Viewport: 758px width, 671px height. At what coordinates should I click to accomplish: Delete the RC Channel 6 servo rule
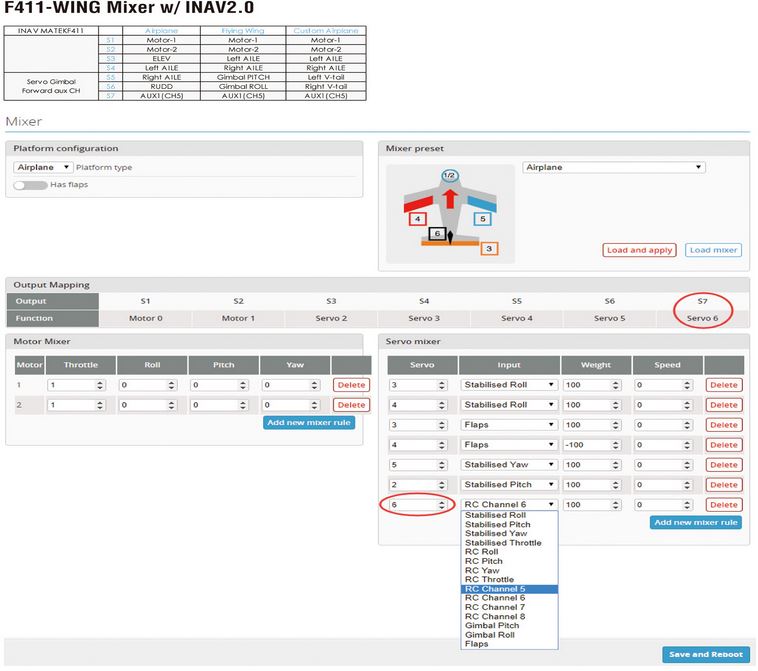click(724, 505)
